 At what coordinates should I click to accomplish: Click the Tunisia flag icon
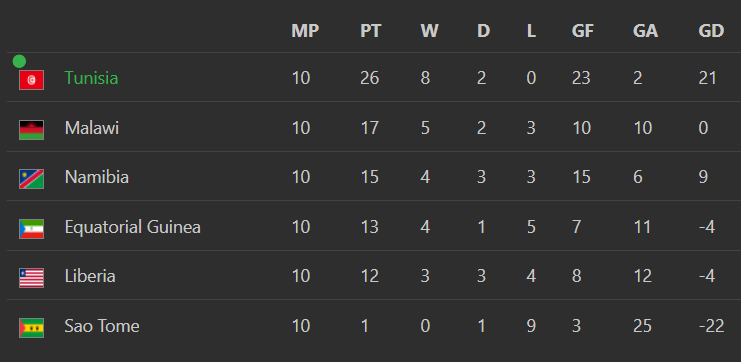(31, 80)
